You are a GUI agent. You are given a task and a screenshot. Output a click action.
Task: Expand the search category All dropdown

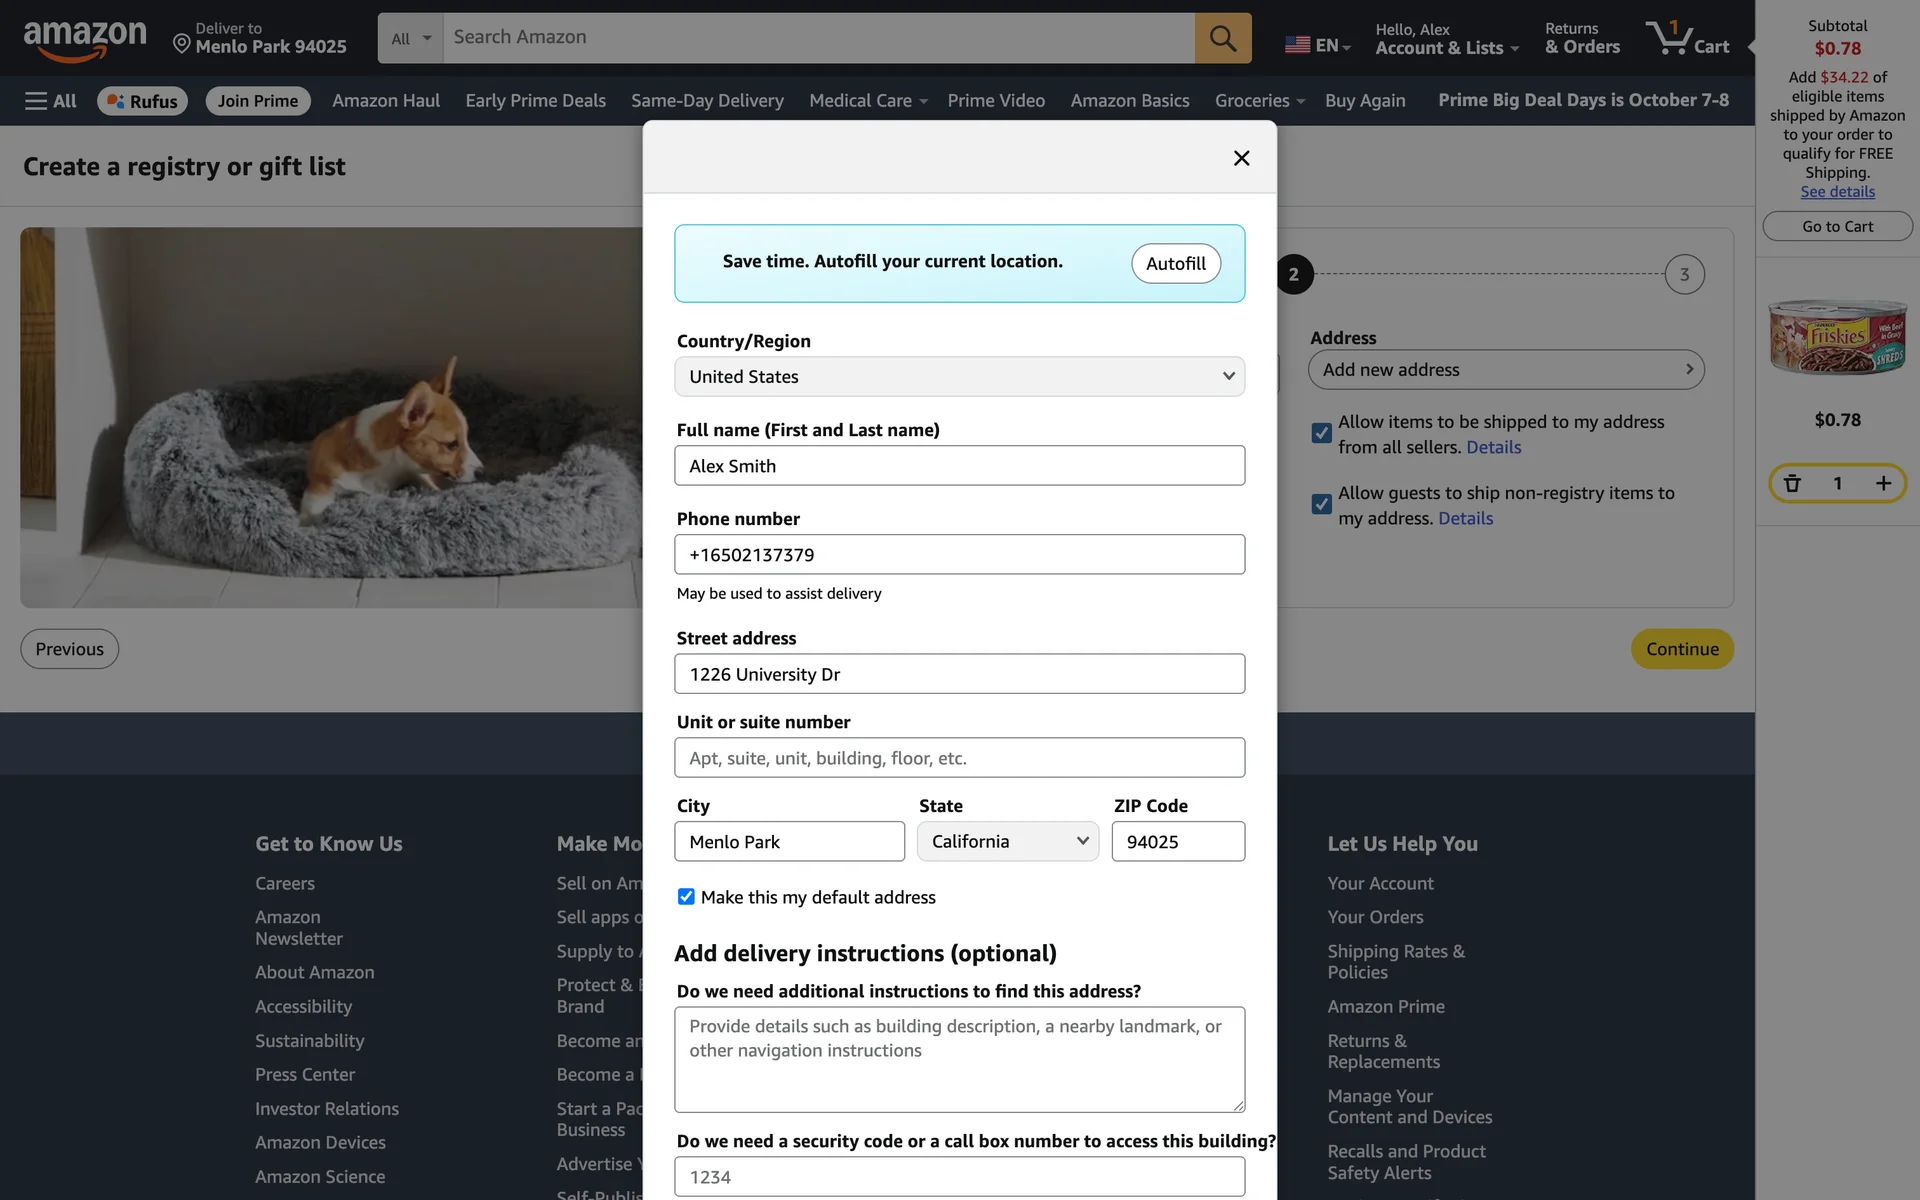point(410,38)
